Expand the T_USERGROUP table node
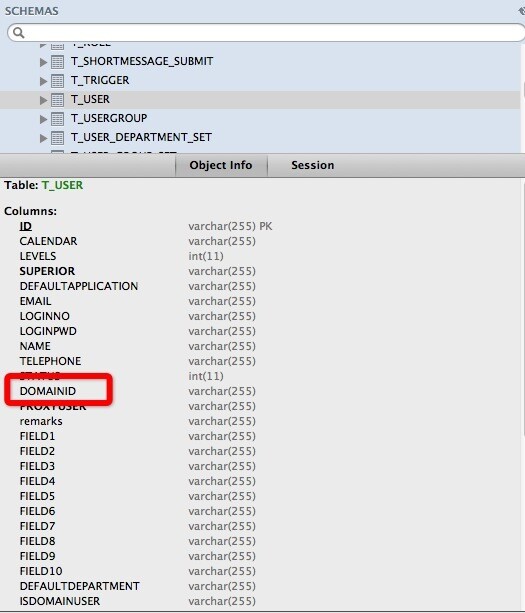Screen dimensions: 525x613 coord(43,119)
